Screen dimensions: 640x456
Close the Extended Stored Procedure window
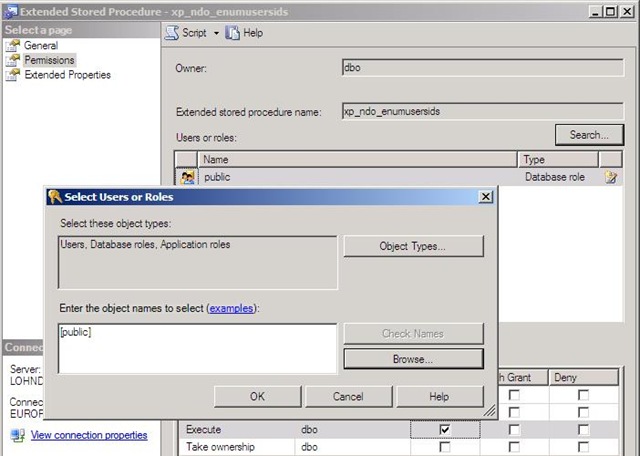click(627, 12)
